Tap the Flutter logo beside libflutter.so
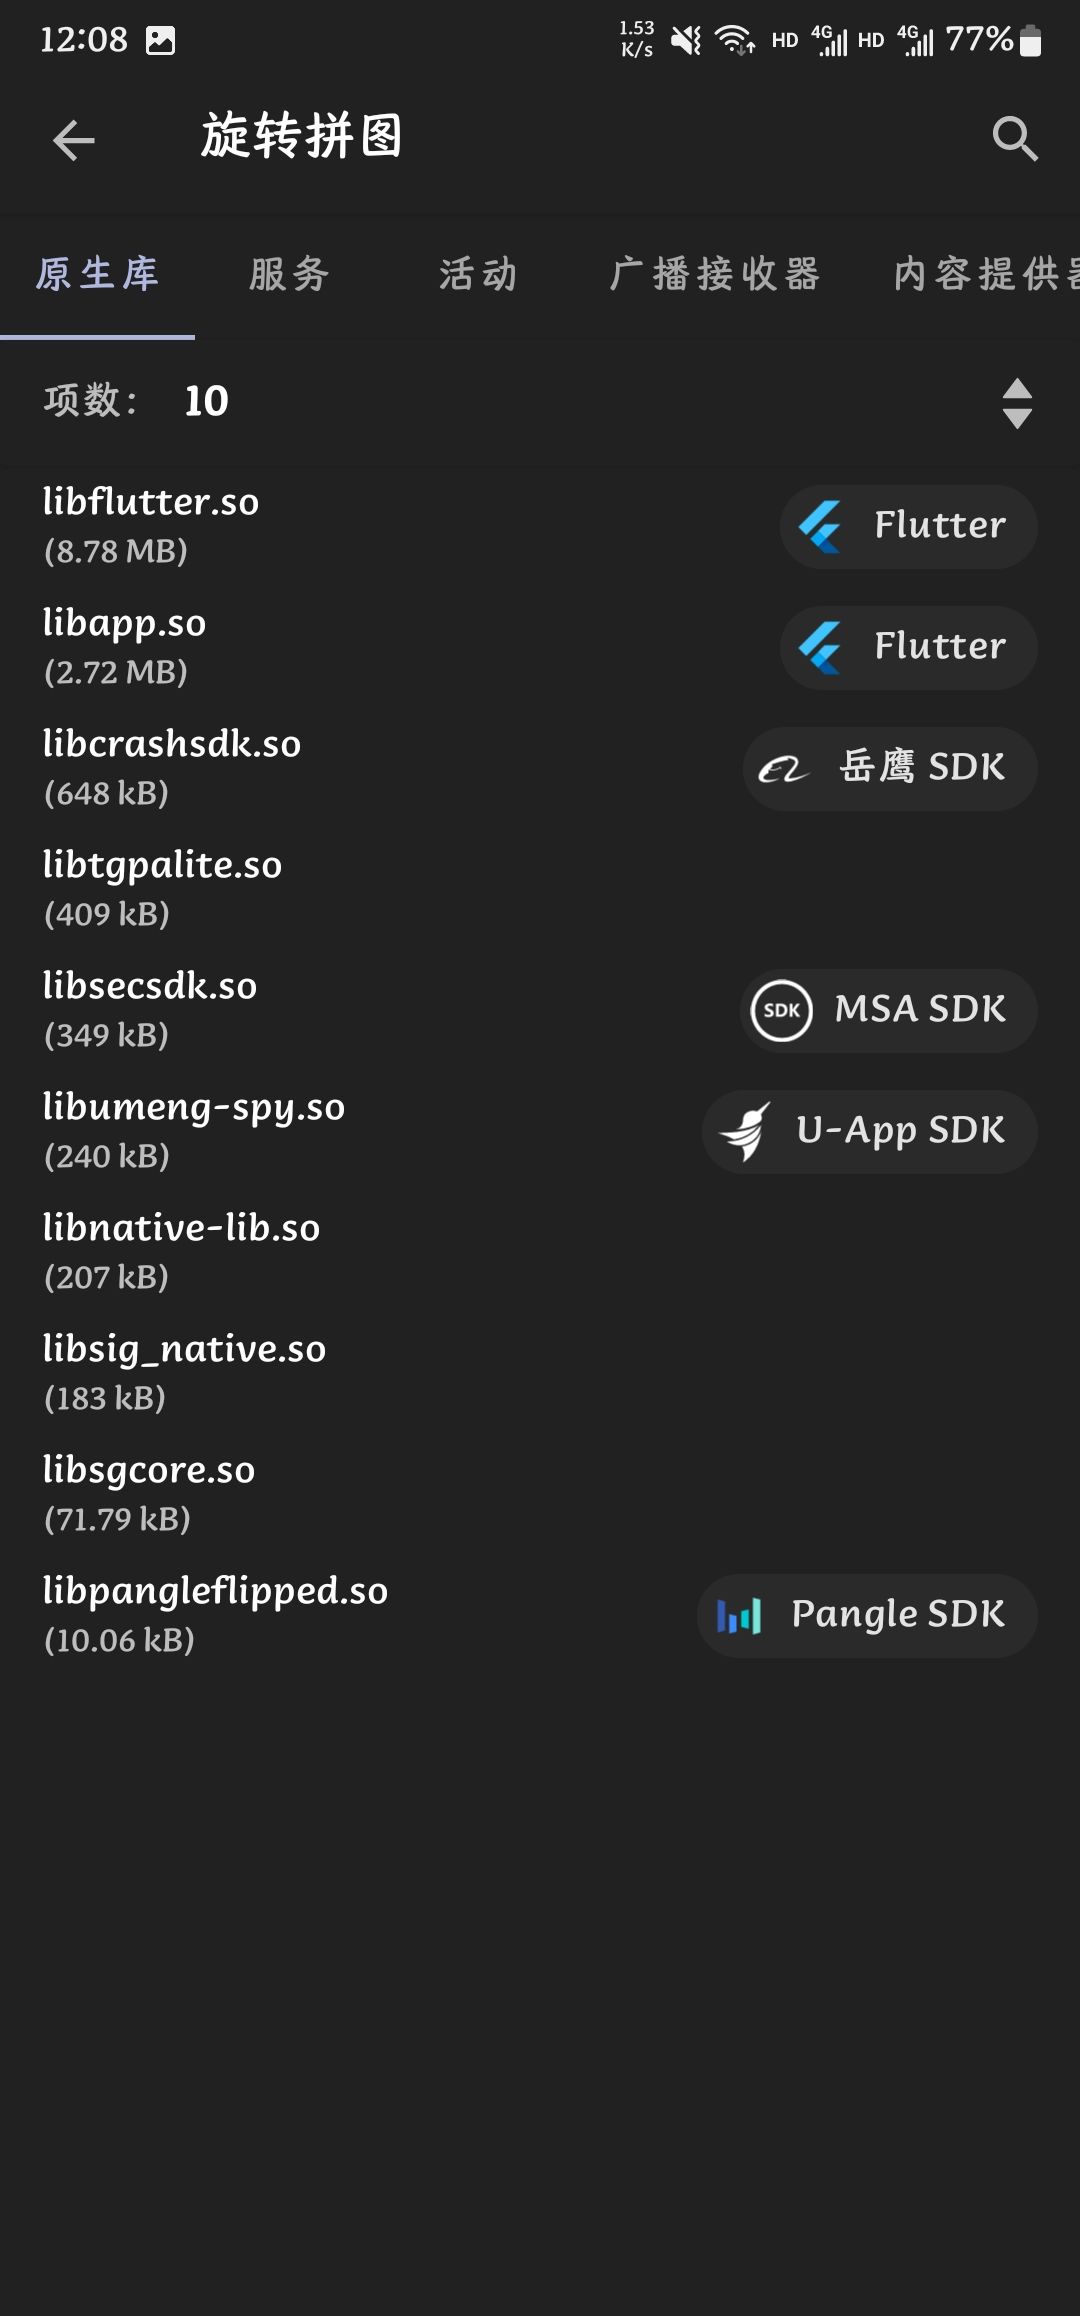The width and height of the screenshot is (1080, 2316). (x=820, y=526)
